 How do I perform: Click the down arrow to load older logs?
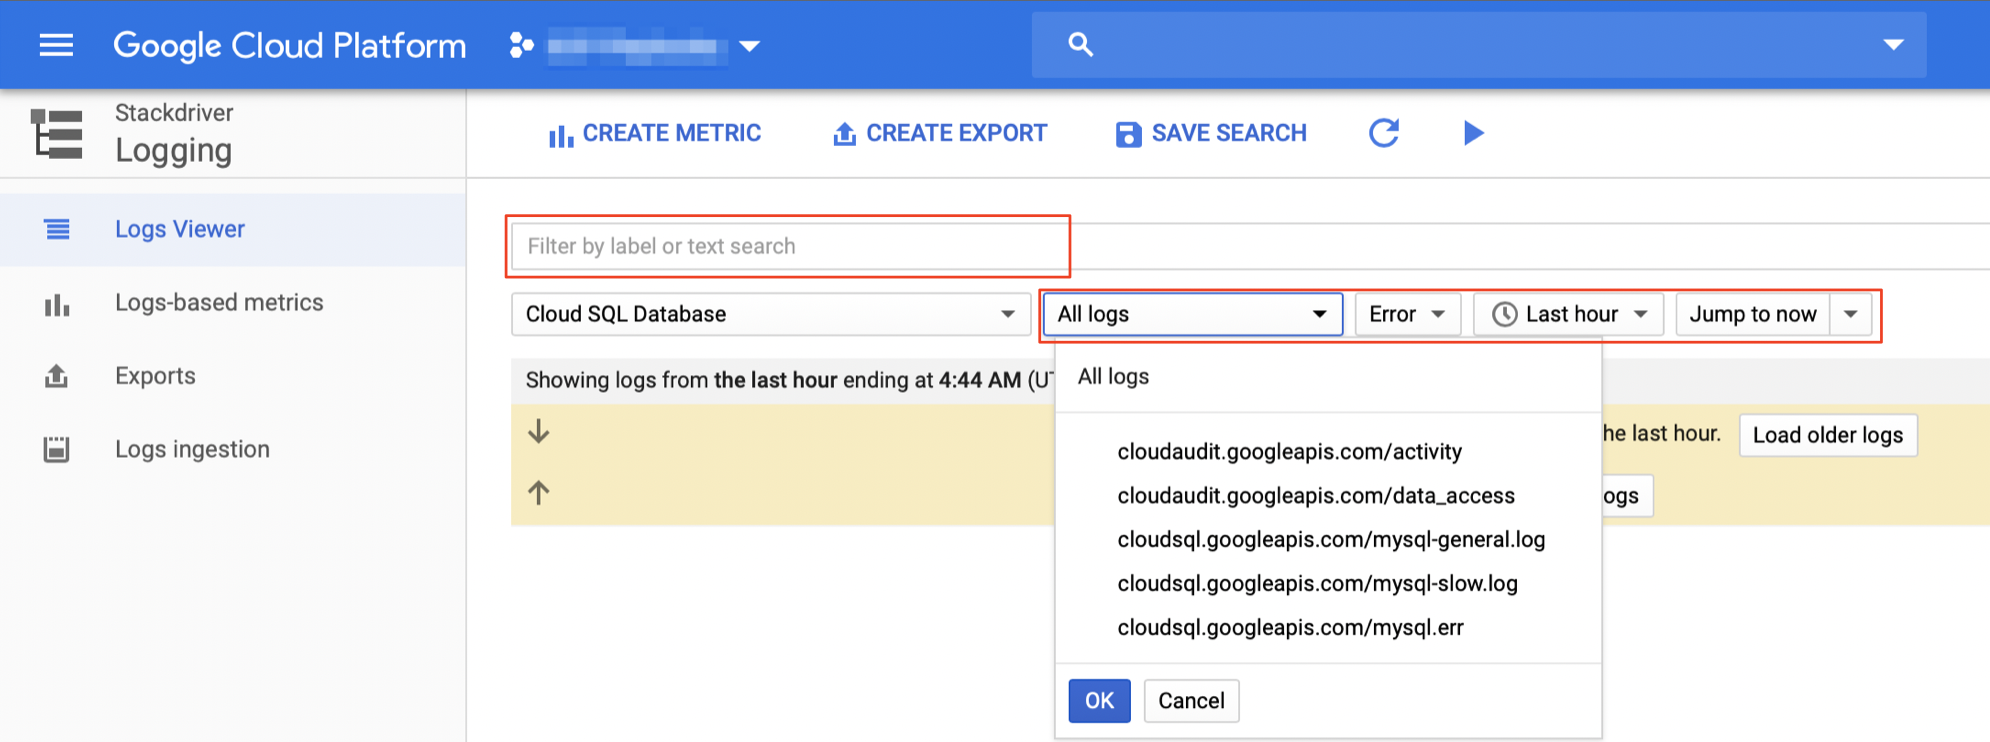coord(538,432)
